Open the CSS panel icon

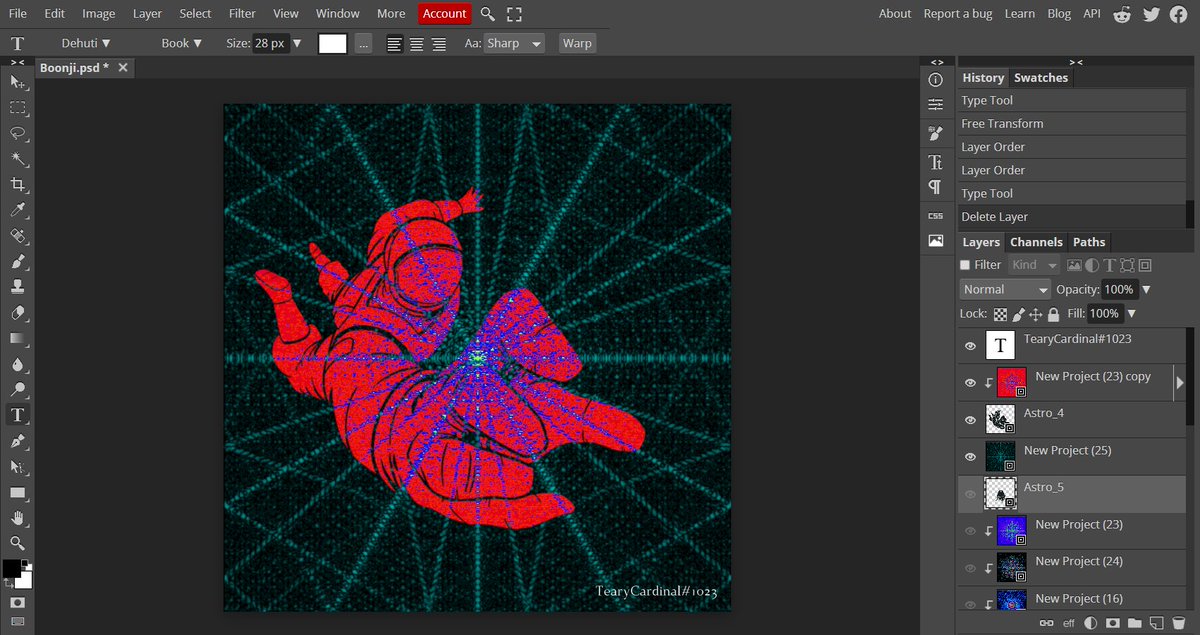pos(936,215)
